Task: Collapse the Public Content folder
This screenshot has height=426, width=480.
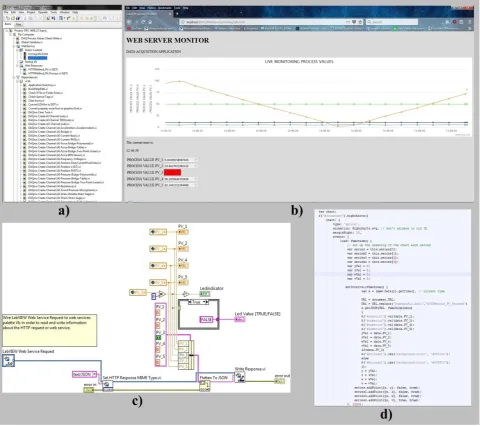Action: (x=17, y=50)
